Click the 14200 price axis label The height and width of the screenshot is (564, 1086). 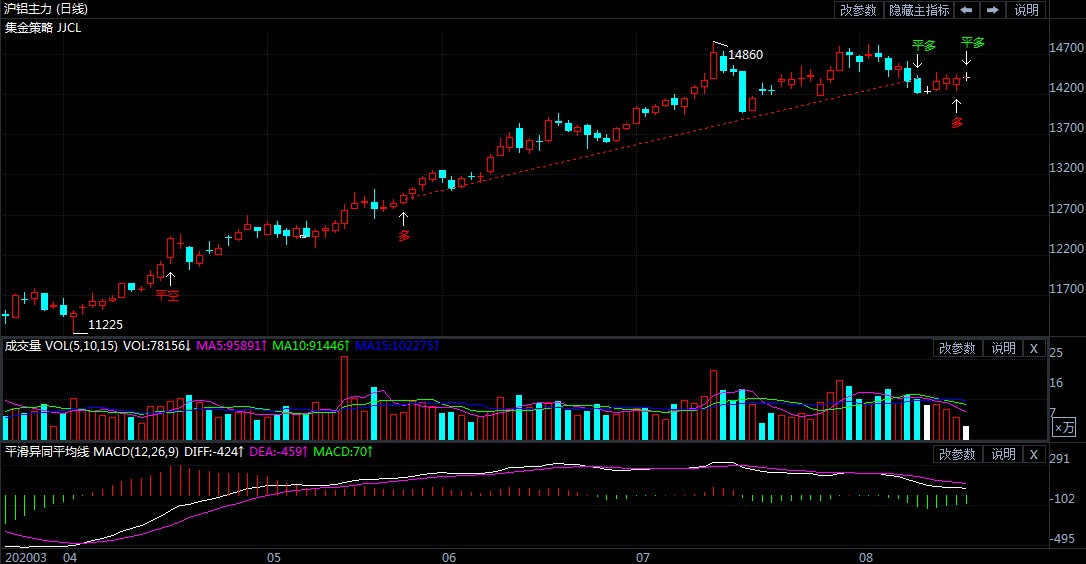point(1066,88)
